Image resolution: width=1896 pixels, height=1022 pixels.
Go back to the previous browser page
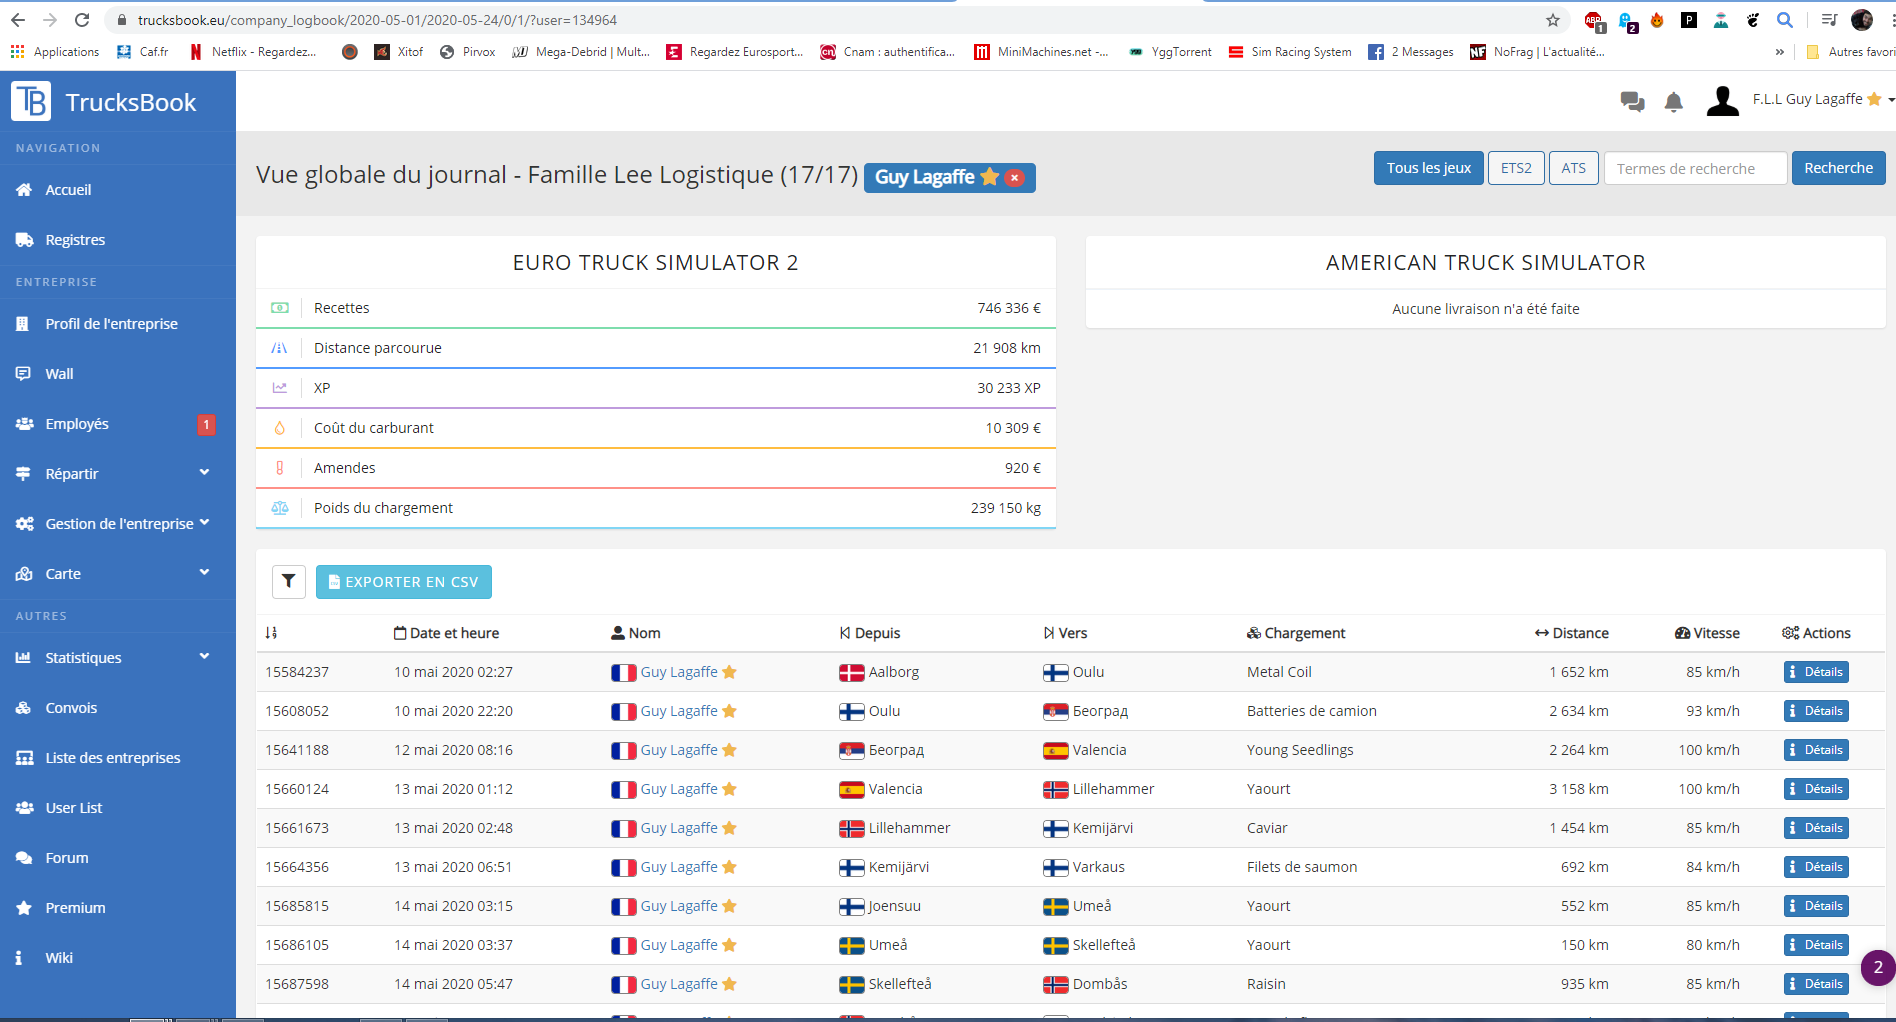click(18, 20)
